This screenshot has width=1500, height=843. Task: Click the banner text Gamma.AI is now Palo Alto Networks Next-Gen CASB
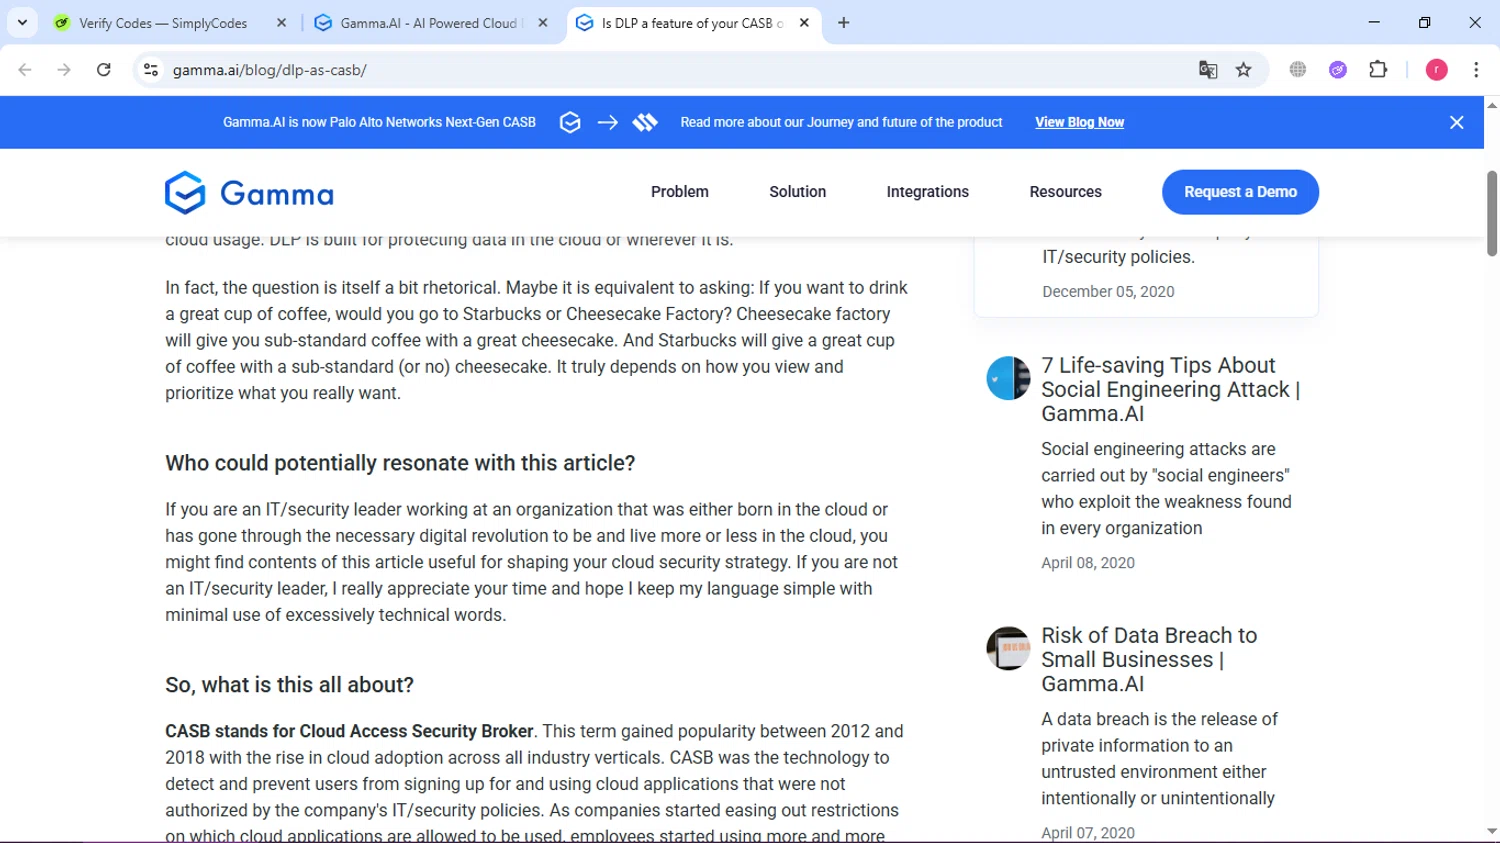[x=379, y=122]
